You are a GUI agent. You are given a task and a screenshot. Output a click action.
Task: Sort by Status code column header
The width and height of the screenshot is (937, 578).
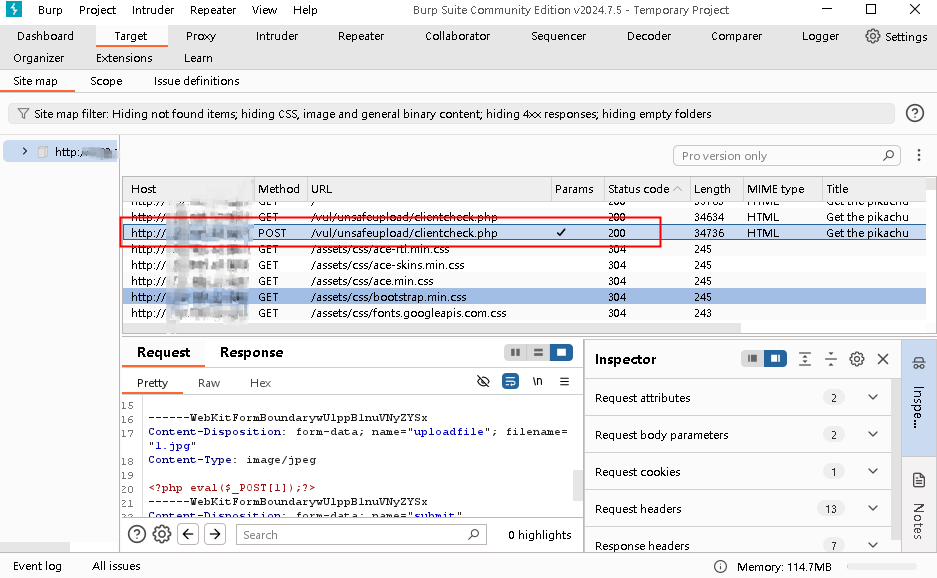pos(647,189)
